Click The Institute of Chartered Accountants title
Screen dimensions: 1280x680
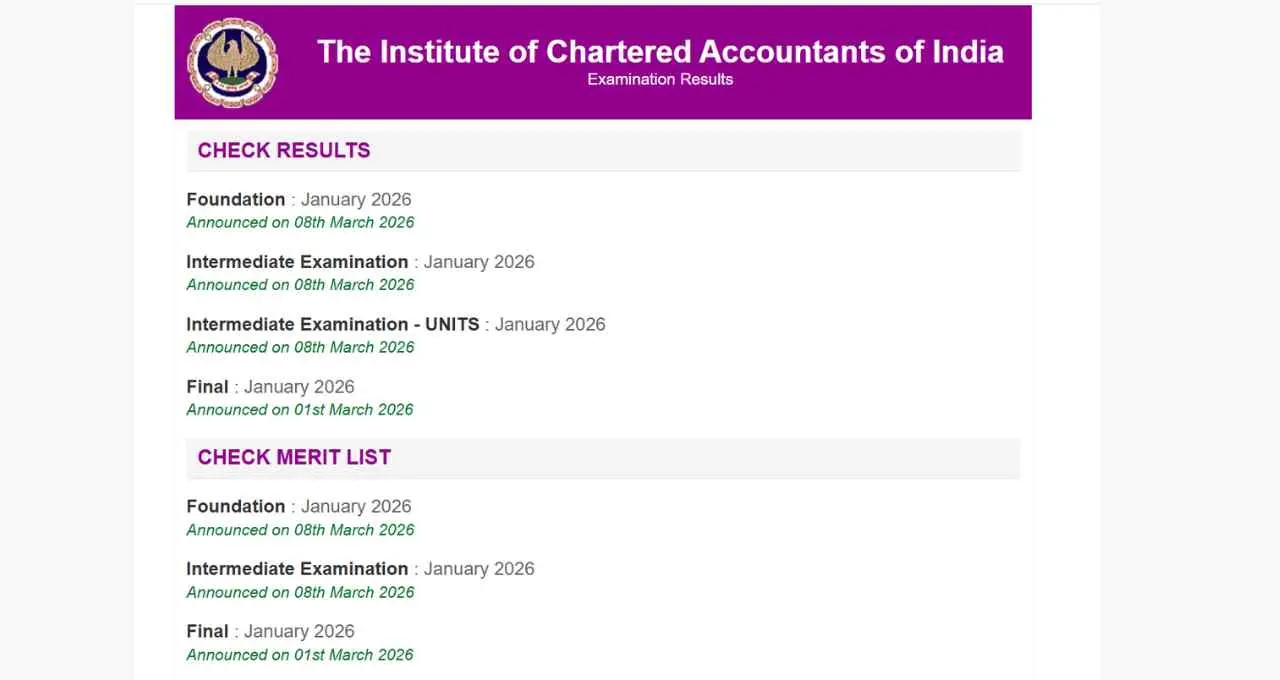[660, 52]
